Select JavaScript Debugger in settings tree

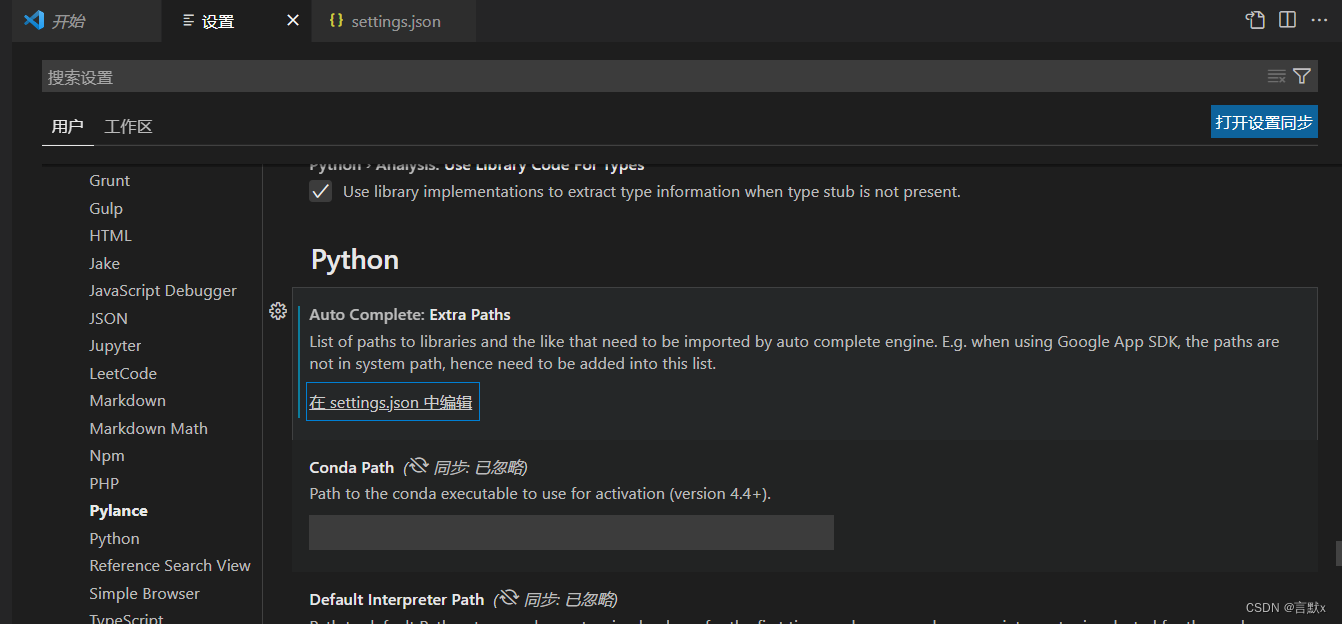(x=163, y=291)
